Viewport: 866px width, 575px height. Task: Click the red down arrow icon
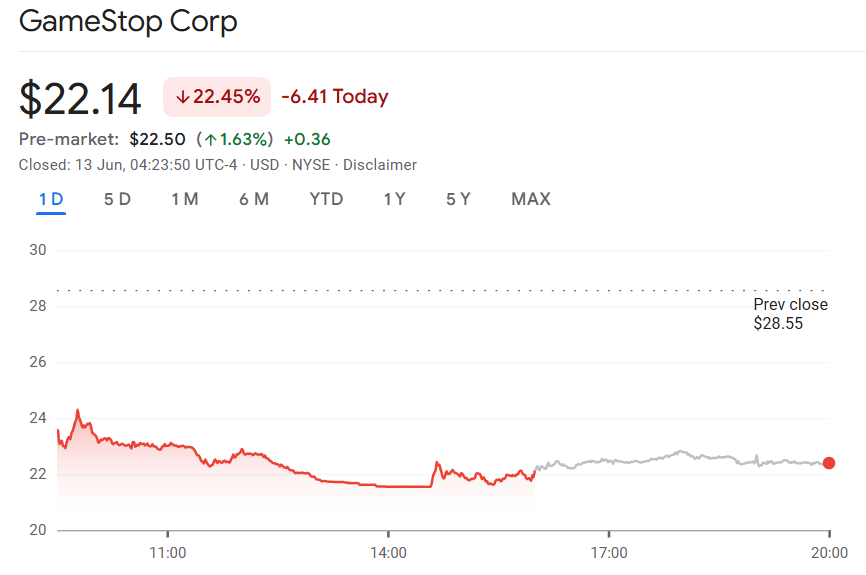182,97
